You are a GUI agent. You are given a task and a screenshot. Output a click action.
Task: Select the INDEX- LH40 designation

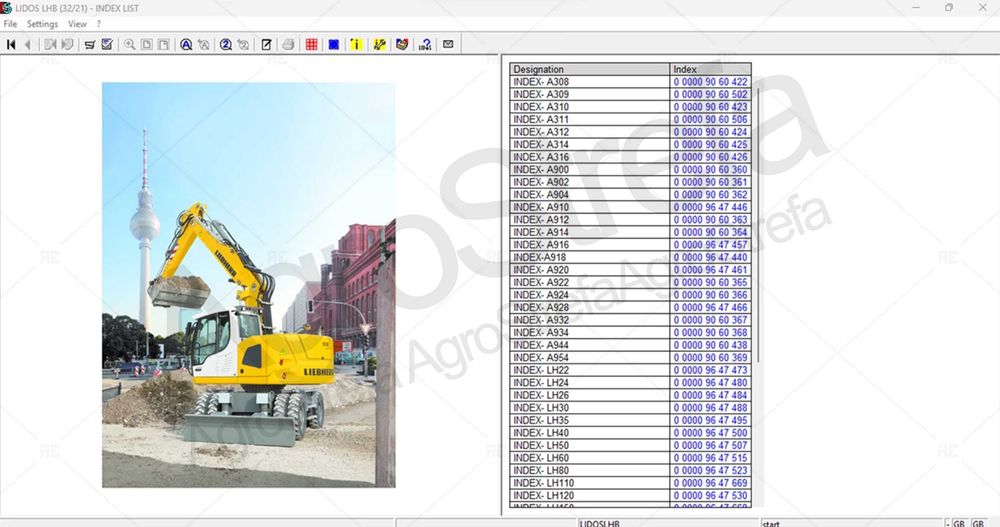pyautogui.click(x=541, y=433)
